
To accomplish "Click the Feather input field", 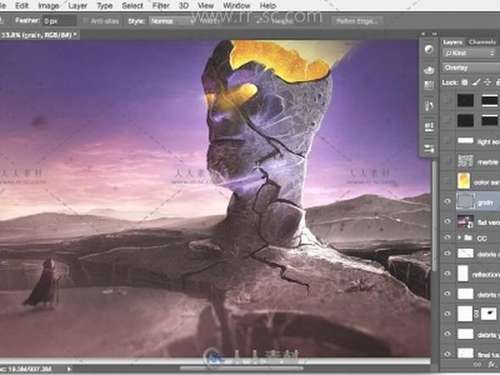I will [x=59, y=21].
